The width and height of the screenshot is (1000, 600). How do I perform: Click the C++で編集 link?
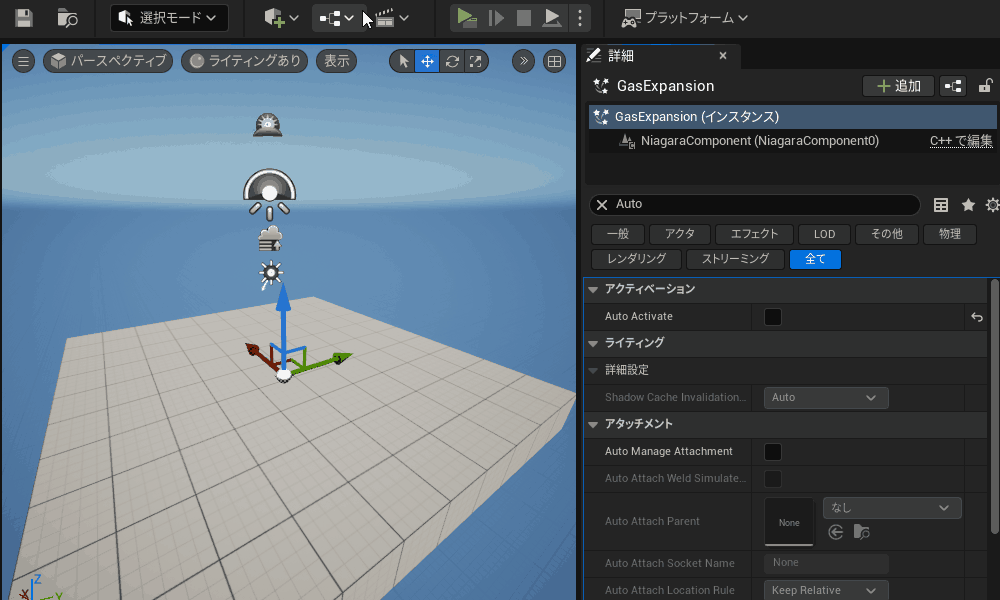click(x=960, y=141)
